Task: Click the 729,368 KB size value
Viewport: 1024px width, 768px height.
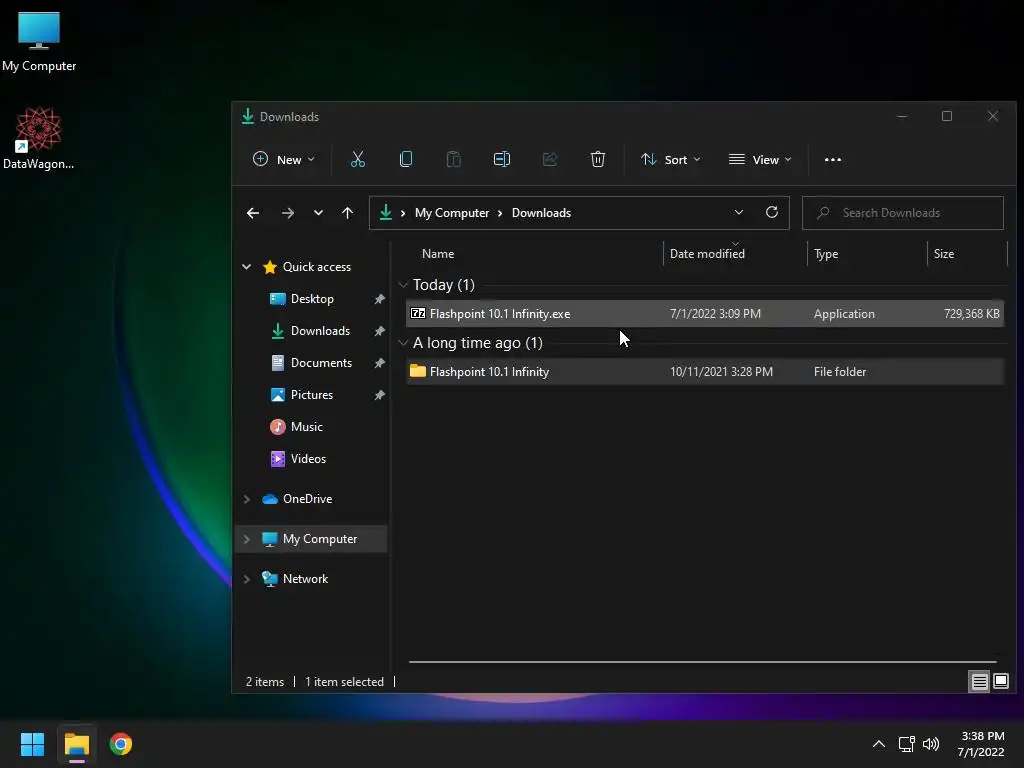Action: tap(971, 313)
